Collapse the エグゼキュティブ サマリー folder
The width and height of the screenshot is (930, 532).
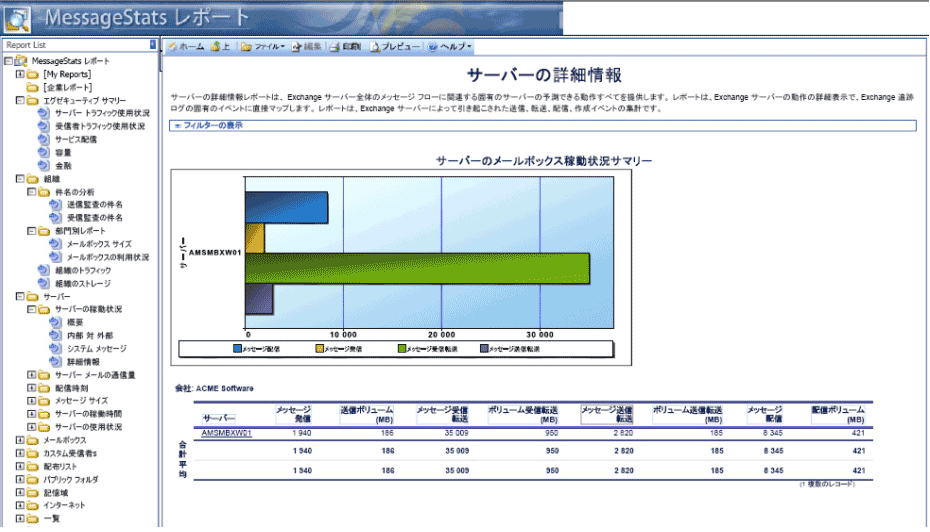(x=20, y=100)
